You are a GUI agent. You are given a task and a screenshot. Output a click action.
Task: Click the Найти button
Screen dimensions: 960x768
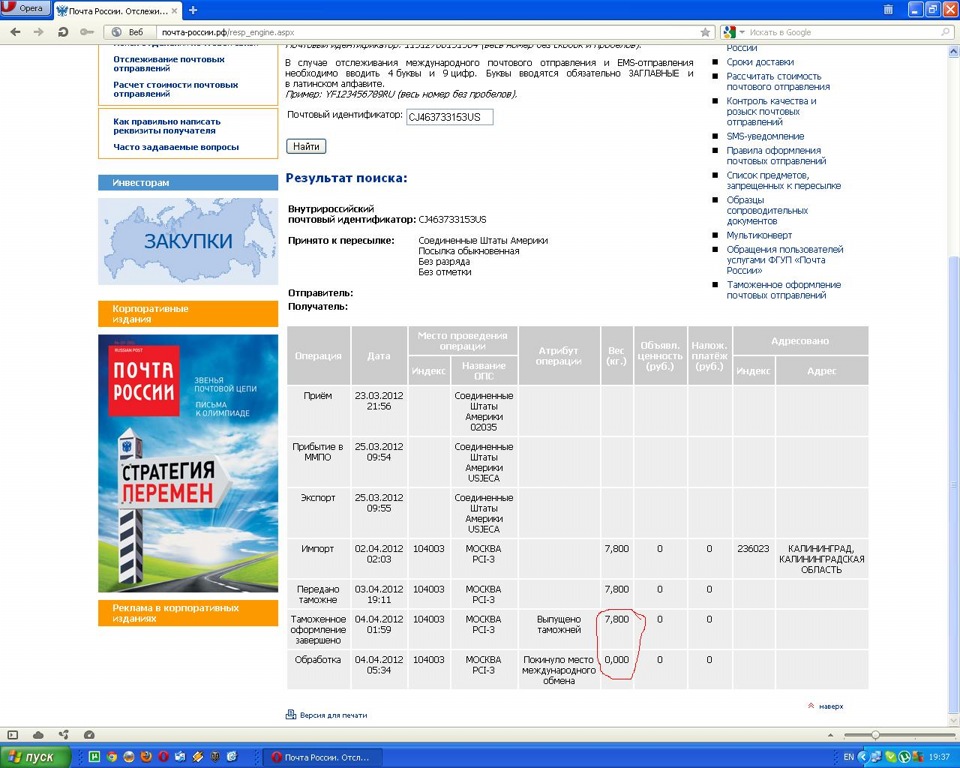pyautogui.click(x=306, y=146)
